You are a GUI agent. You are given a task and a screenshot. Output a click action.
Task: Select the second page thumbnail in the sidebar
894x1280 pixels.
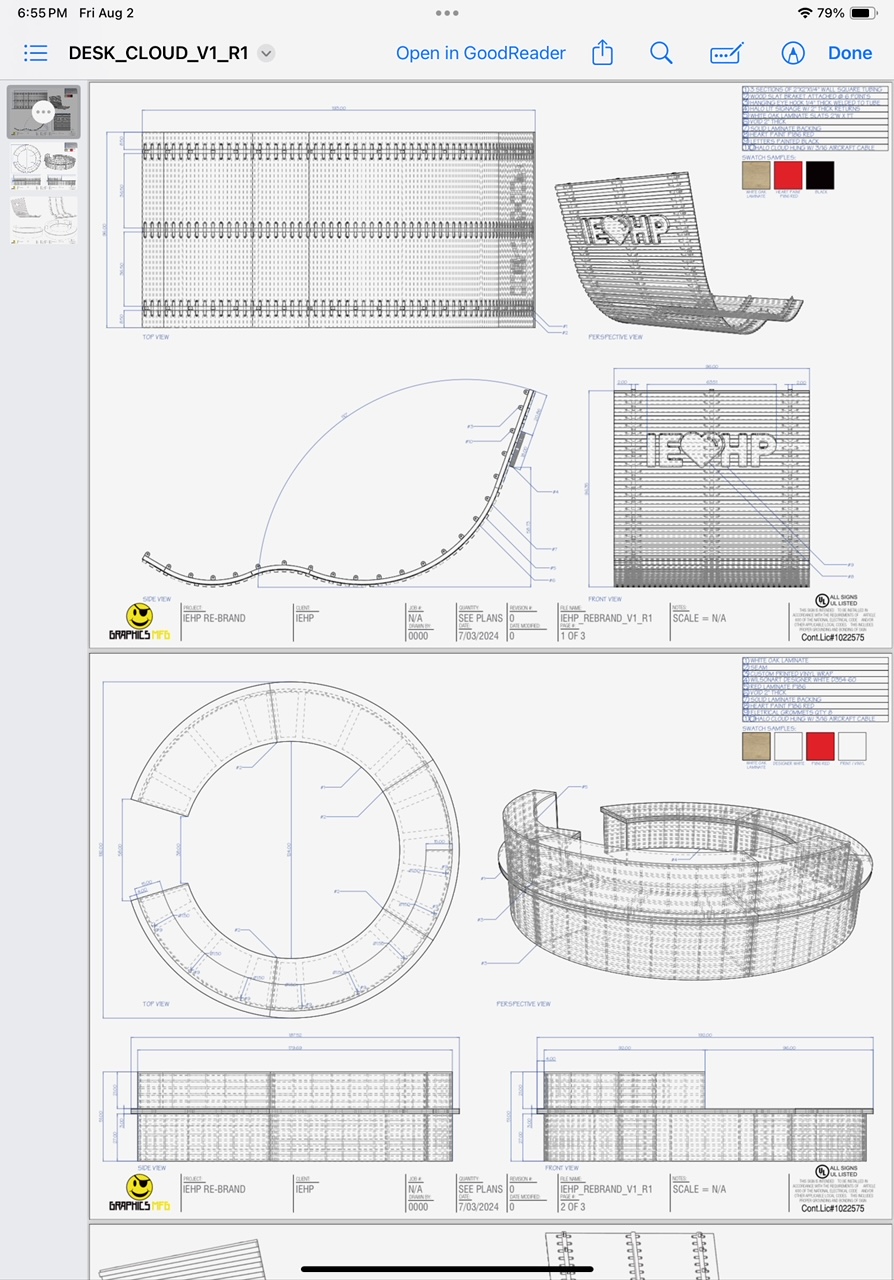[44, 166]
